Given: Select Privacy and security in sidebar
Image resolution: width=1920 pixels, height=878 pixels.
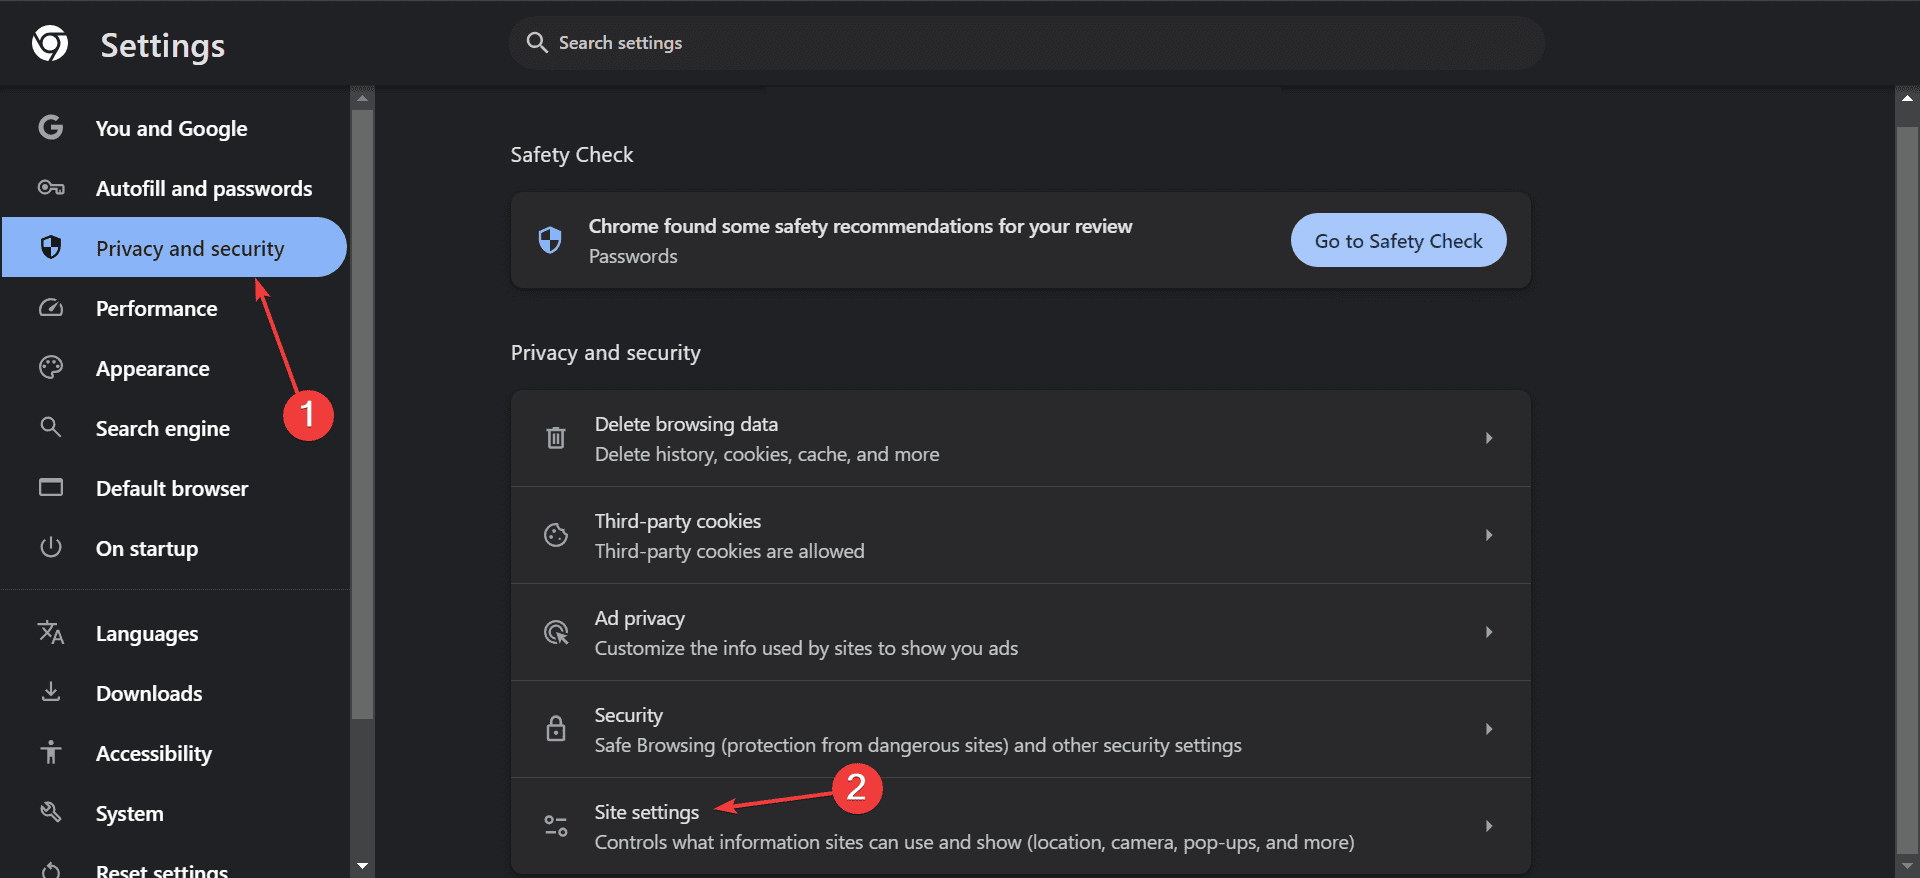Looking at the screenshot, I should coord(174,247).
